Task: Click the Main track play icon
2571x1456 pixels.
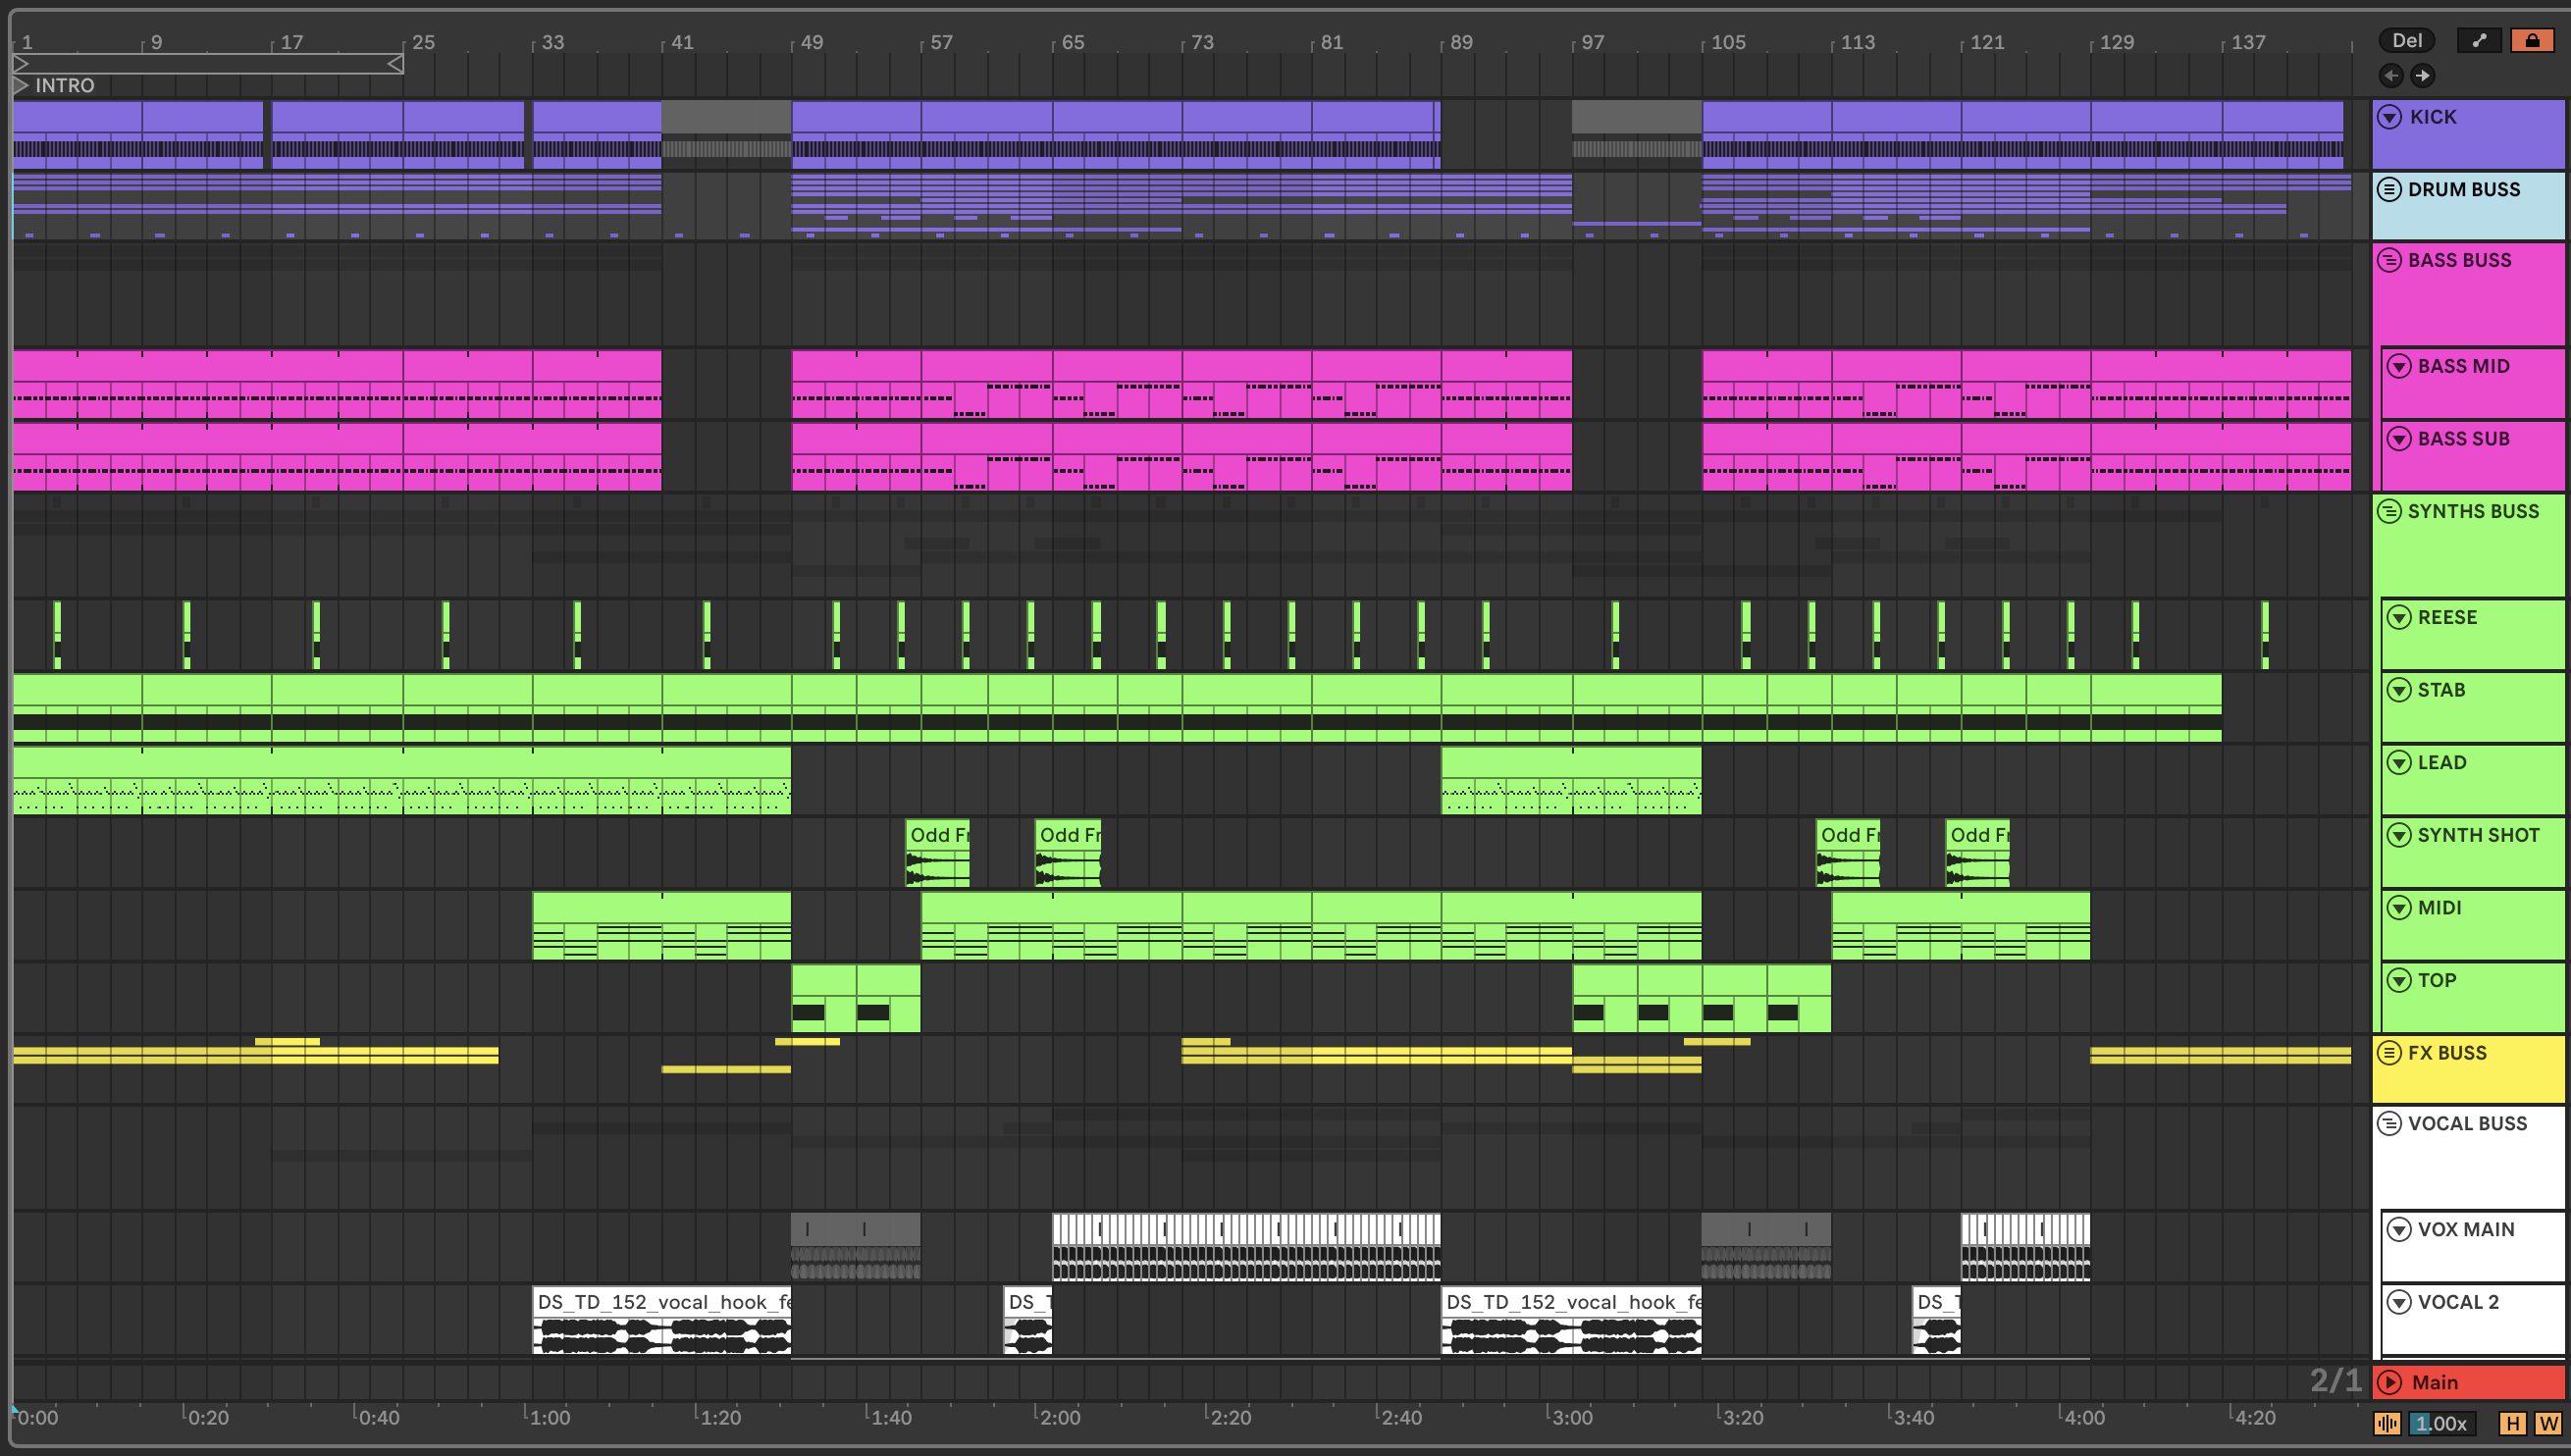Action: tap(2389, 1382)
